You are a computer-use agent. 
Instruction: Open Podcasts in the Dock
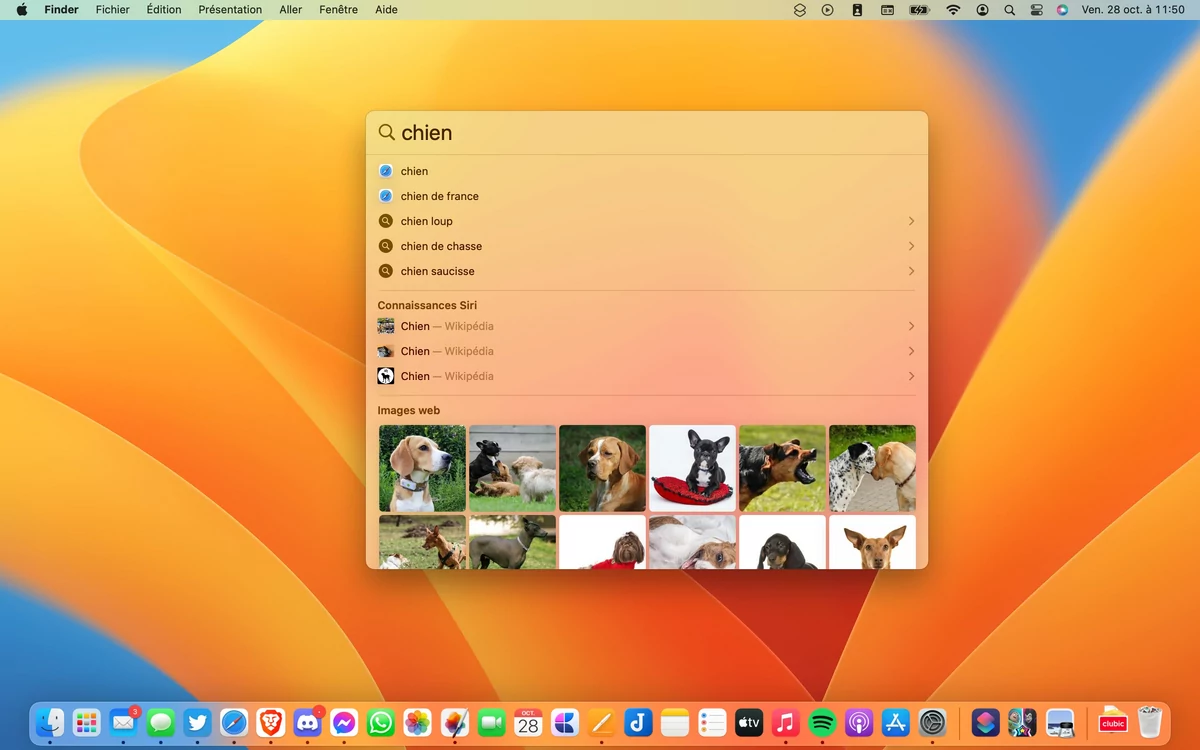click(859, 722)
